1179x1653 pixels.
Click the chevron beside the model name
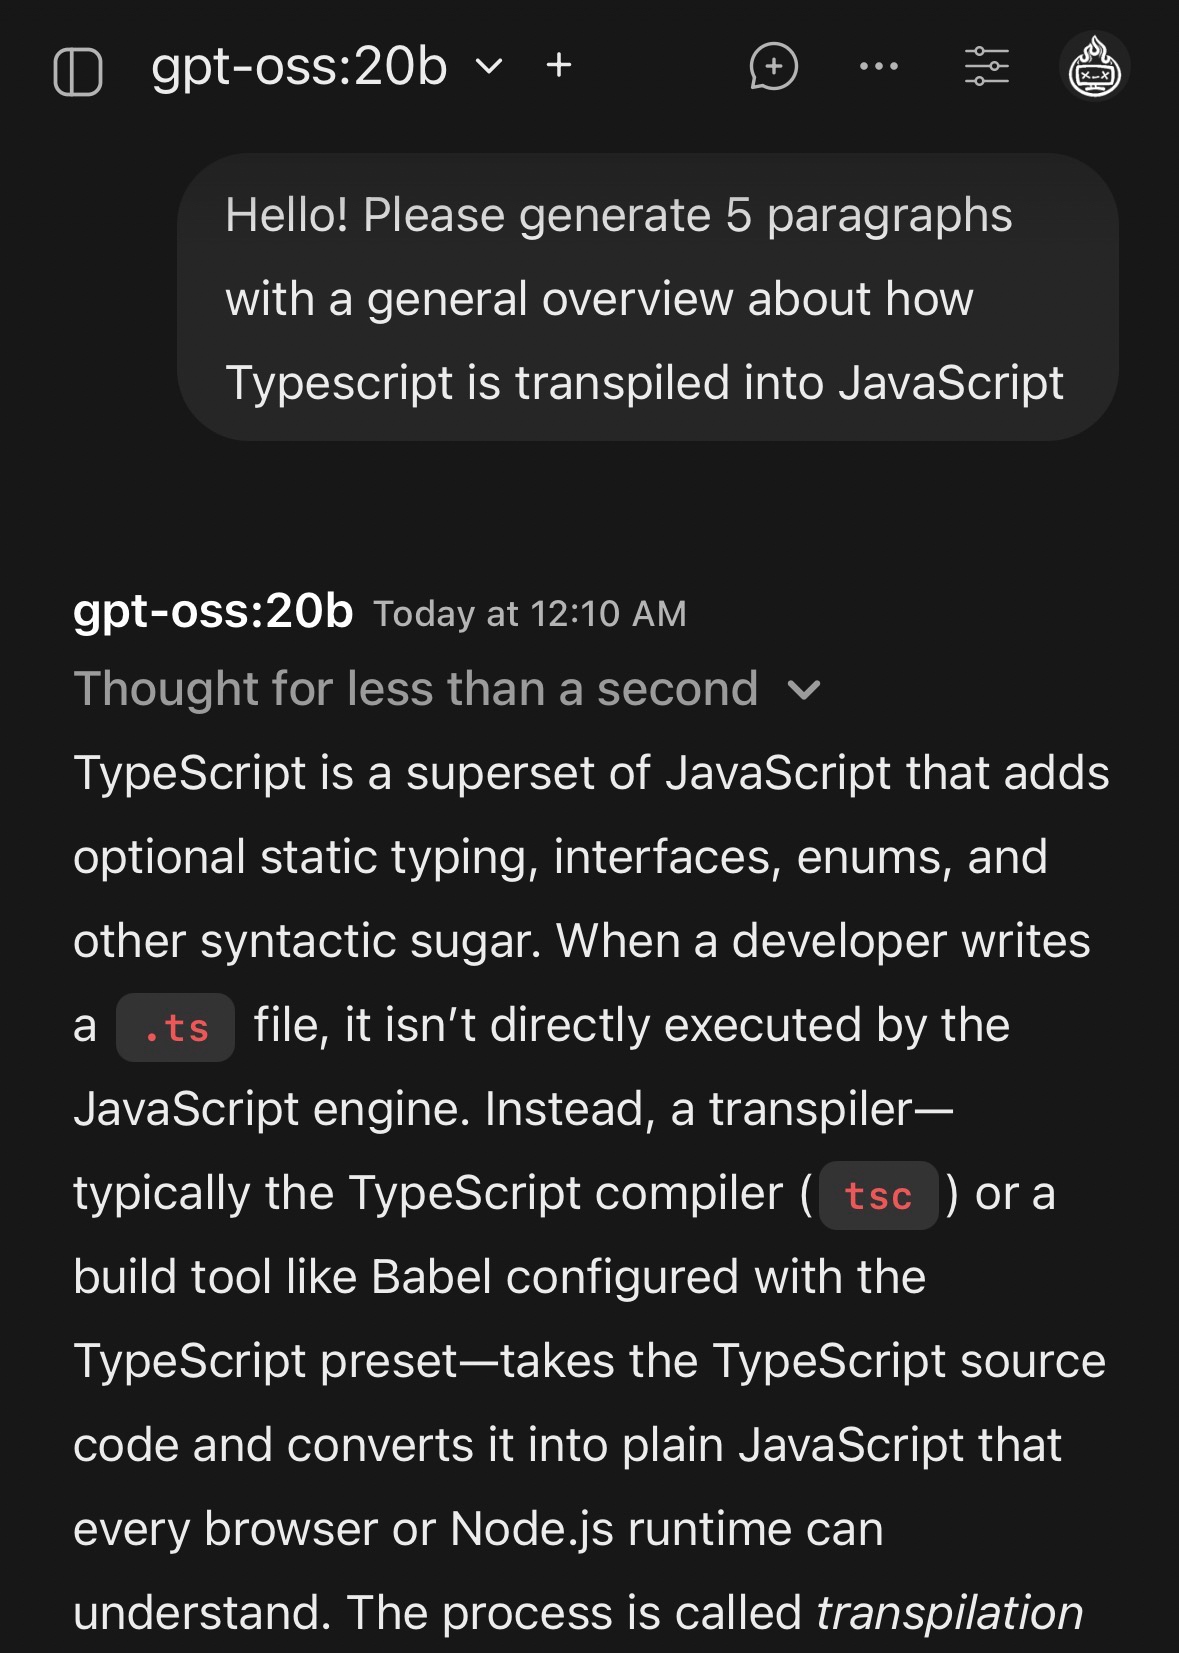click(489, 67)
